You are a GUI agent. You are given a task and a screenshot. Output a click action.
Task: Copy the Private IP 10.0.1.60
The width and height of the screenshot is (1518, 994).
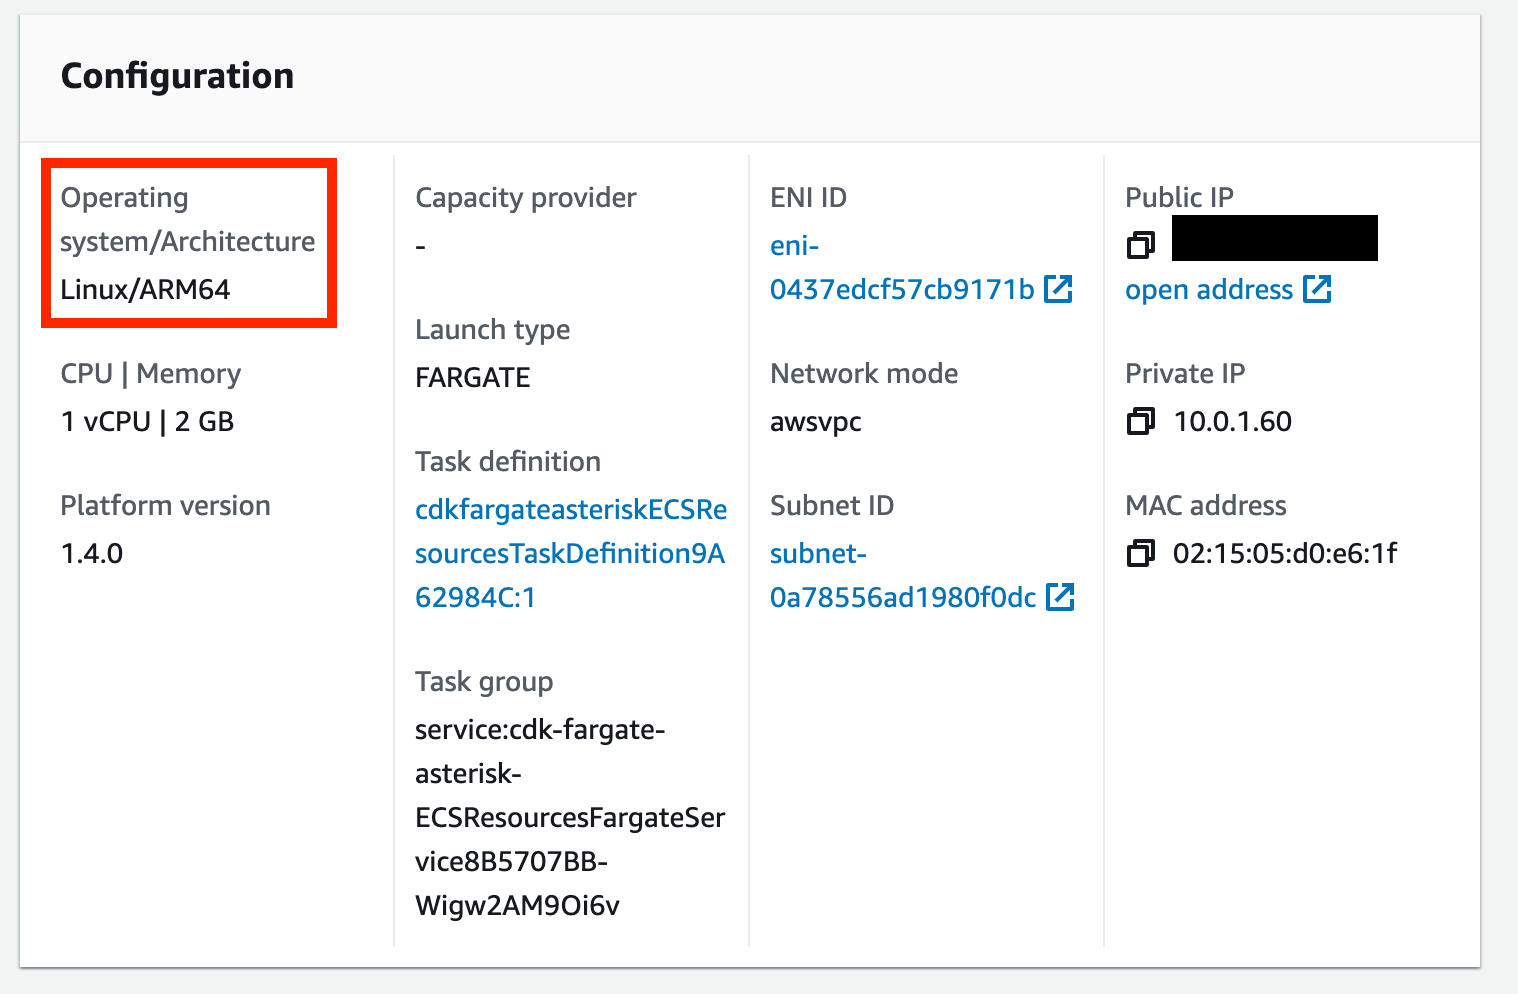[x=1141, y=421]
